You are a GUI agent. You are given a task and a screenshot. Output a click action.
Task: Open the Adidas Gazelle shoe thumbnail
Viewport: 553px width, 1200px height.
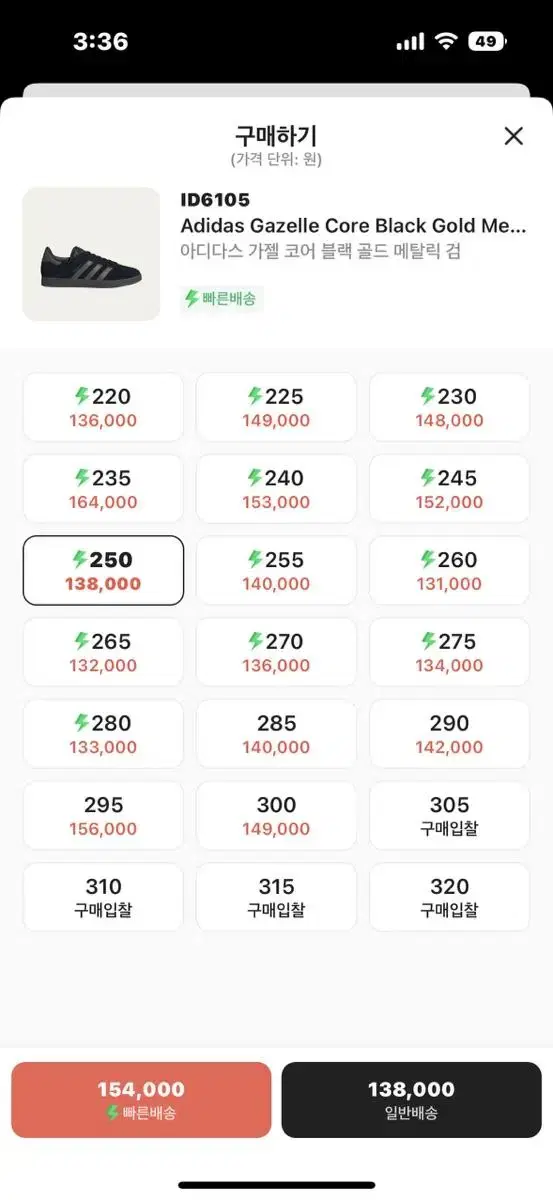click(91, 254)
